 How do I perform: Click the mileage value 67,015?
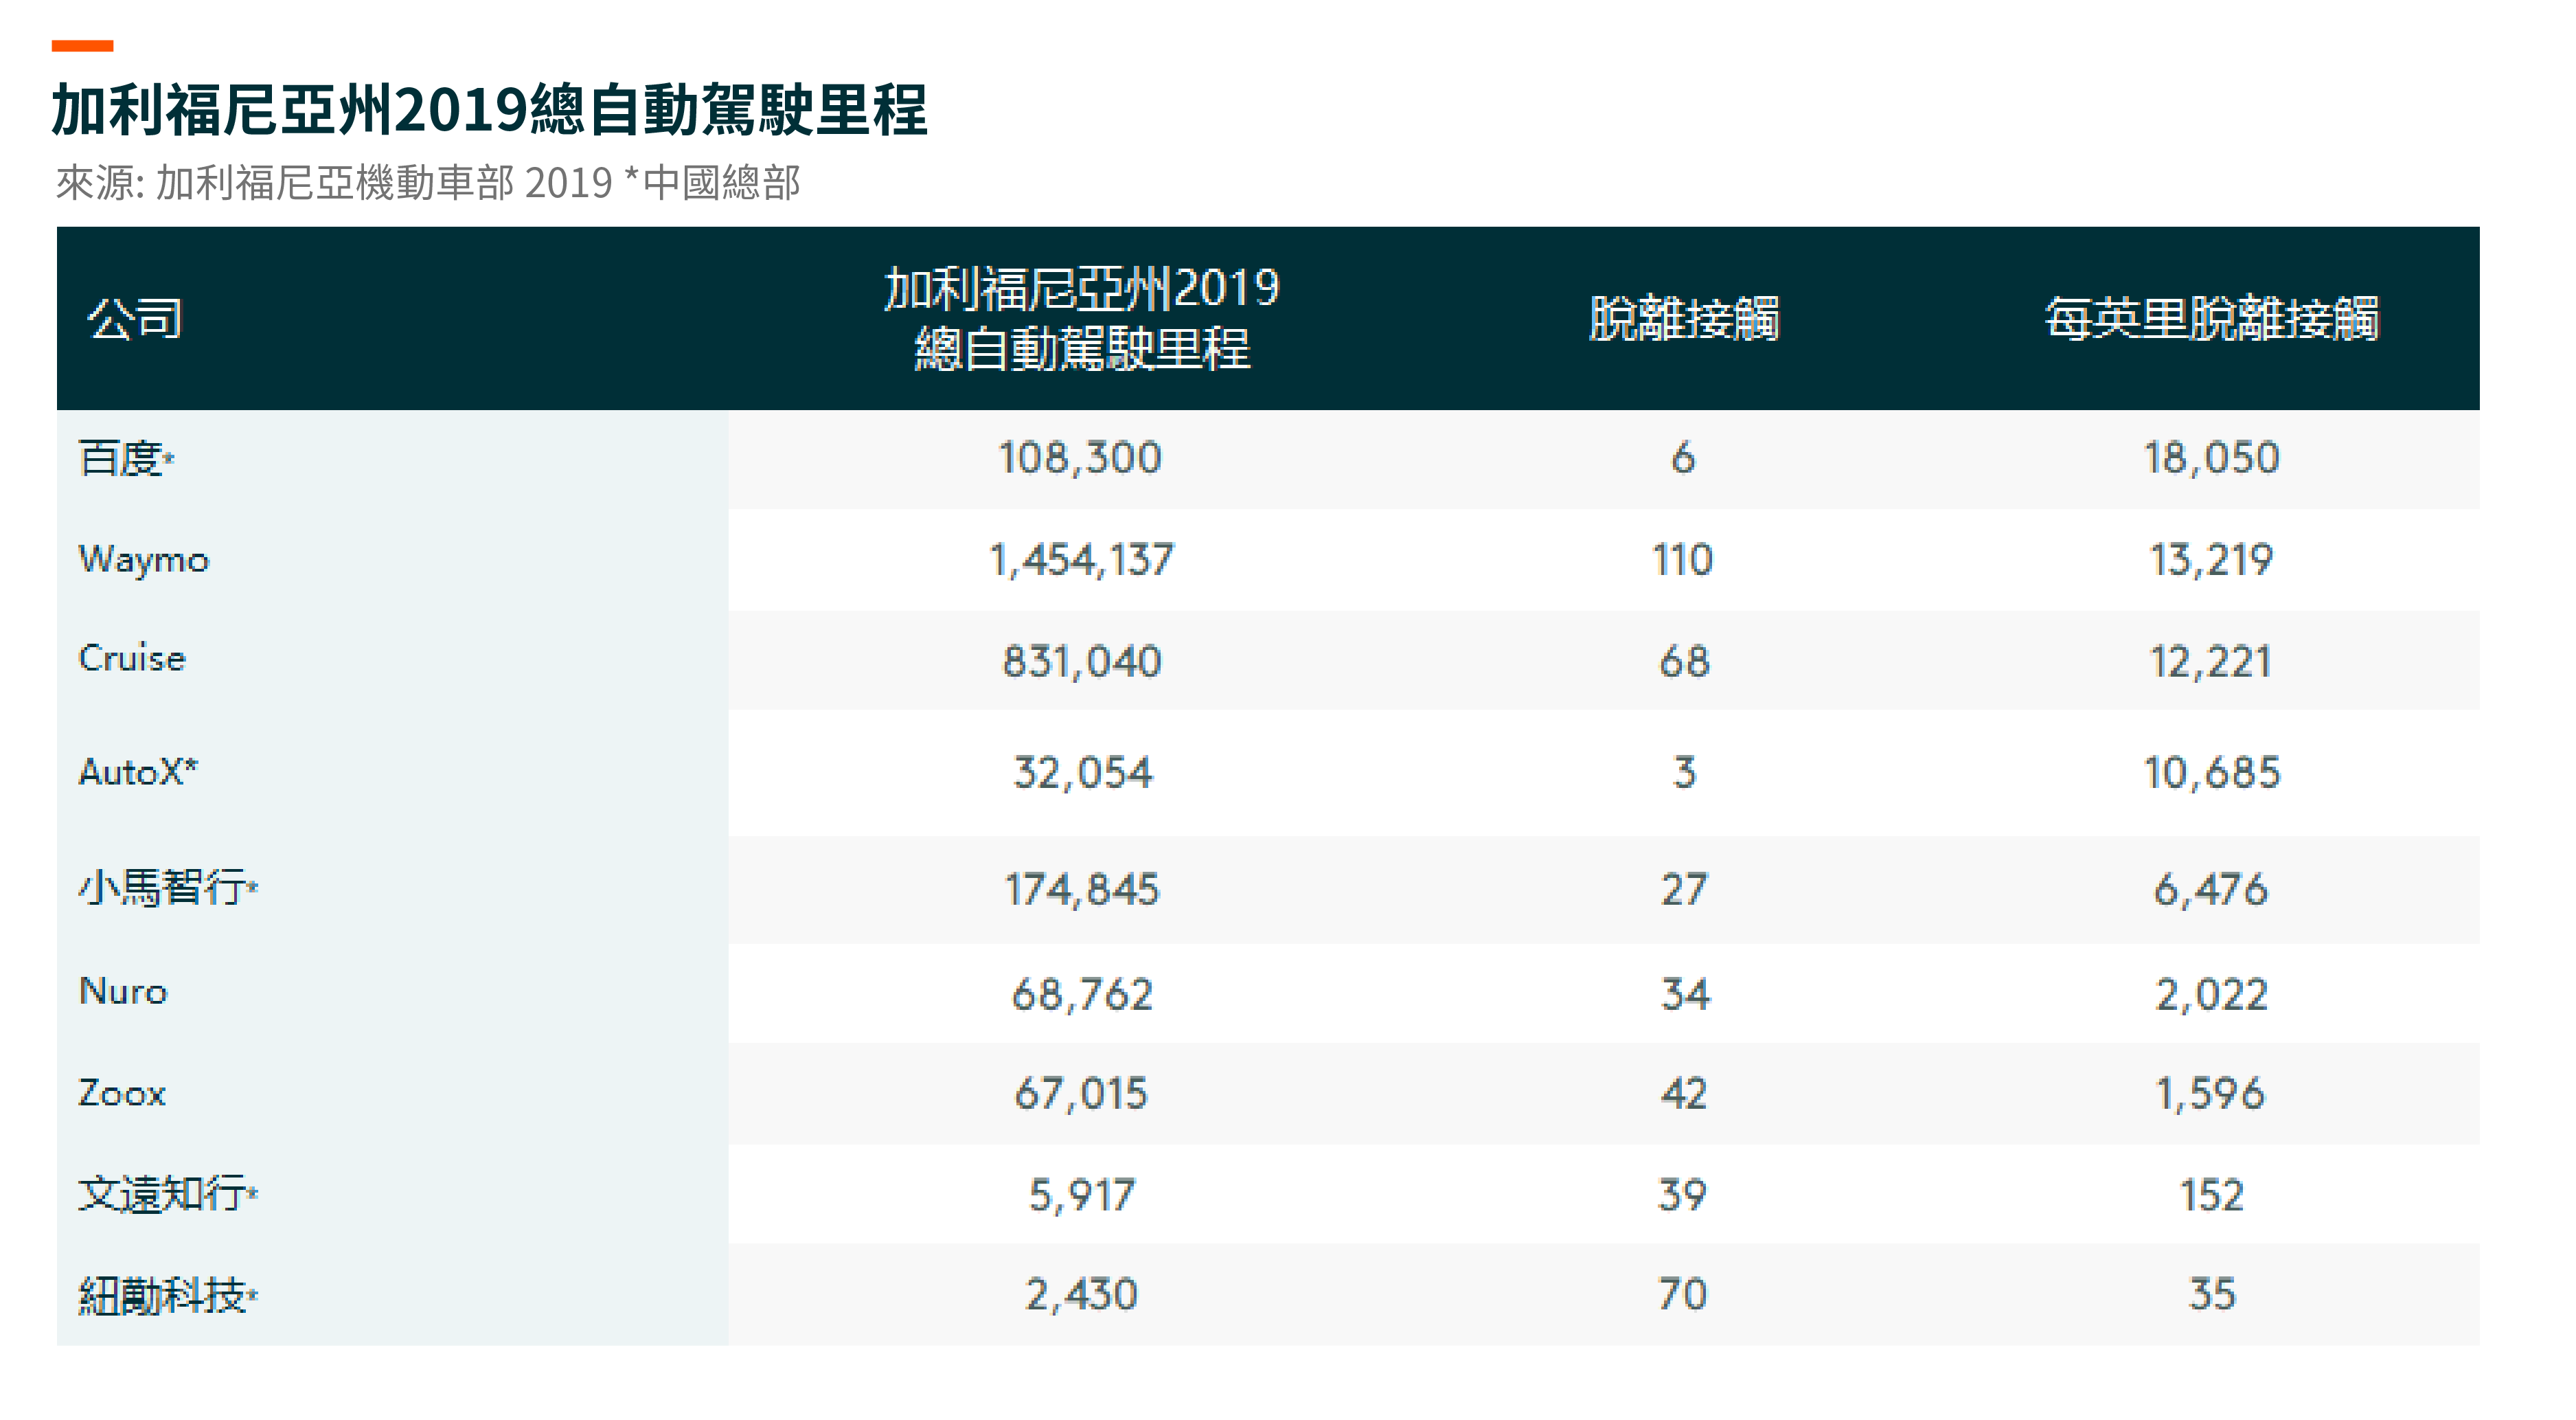click(1081, 1094)
